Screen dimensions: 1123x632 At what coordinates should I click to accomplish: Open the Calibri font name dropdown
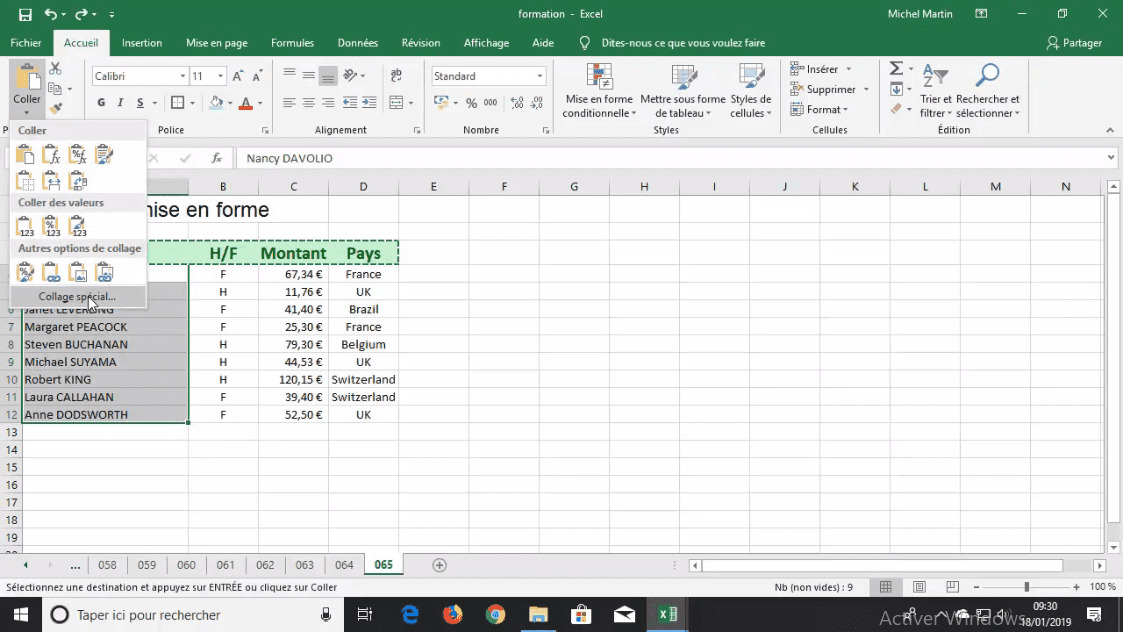183,75
